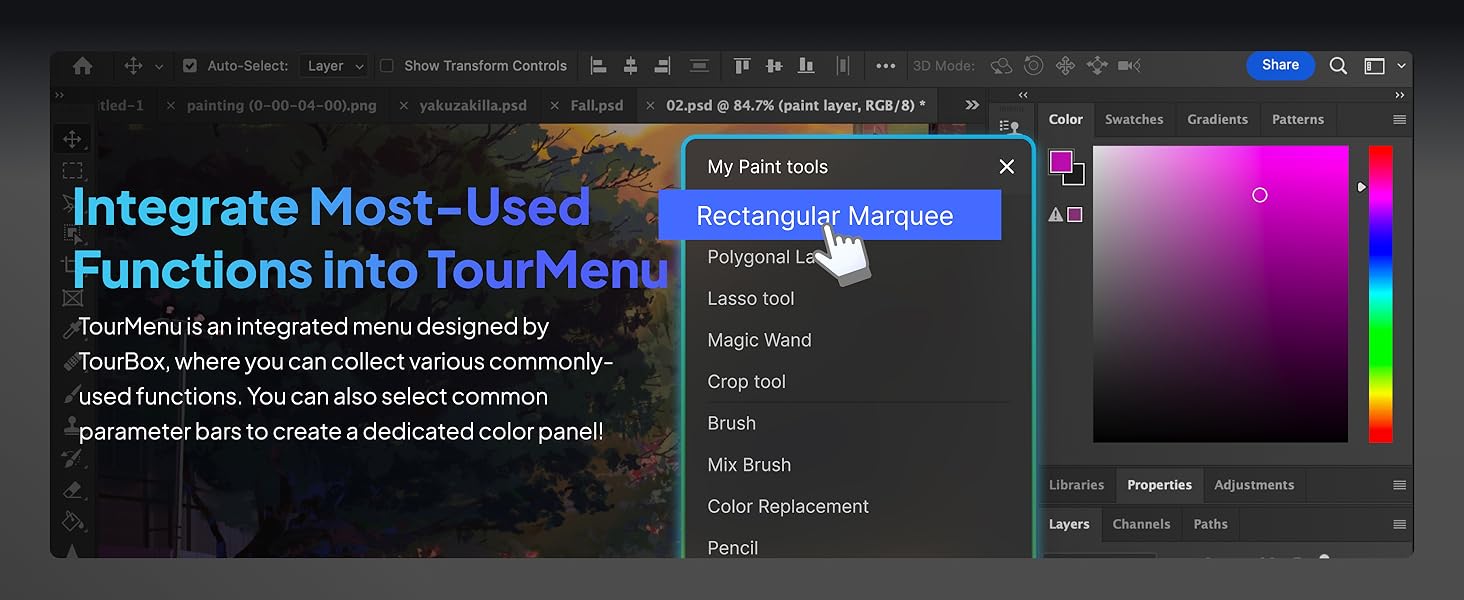Image resolution: width=1464 pixels, height=600 pixels.
Task: Select the Eraser tool in left toolbar
Action: click(x=72, y=490)
